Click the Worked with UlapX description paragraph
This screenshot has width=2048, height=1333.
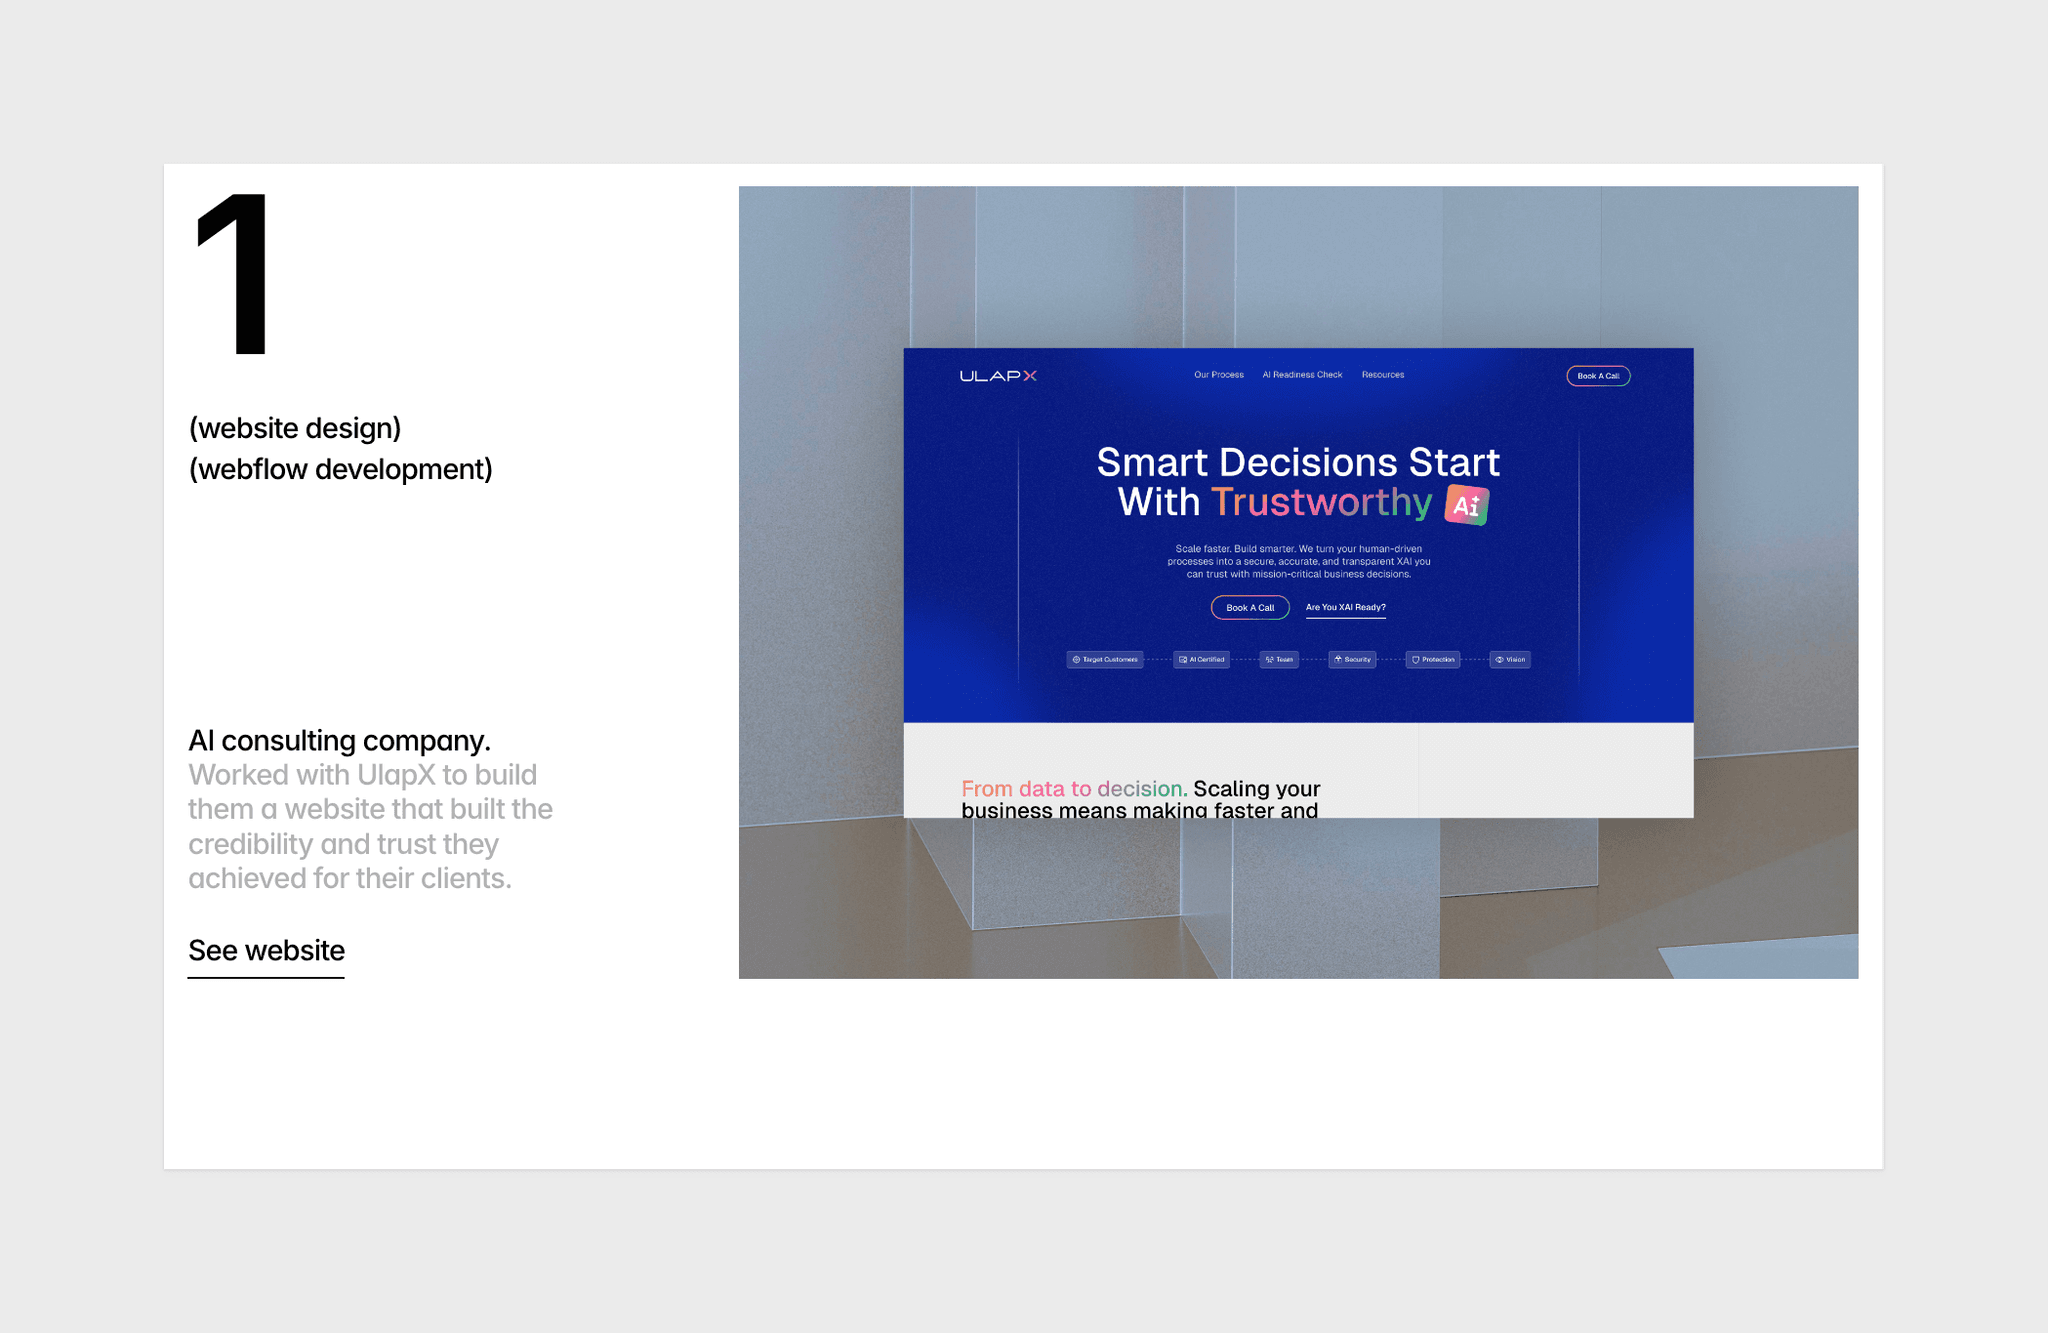click(370, 827)
